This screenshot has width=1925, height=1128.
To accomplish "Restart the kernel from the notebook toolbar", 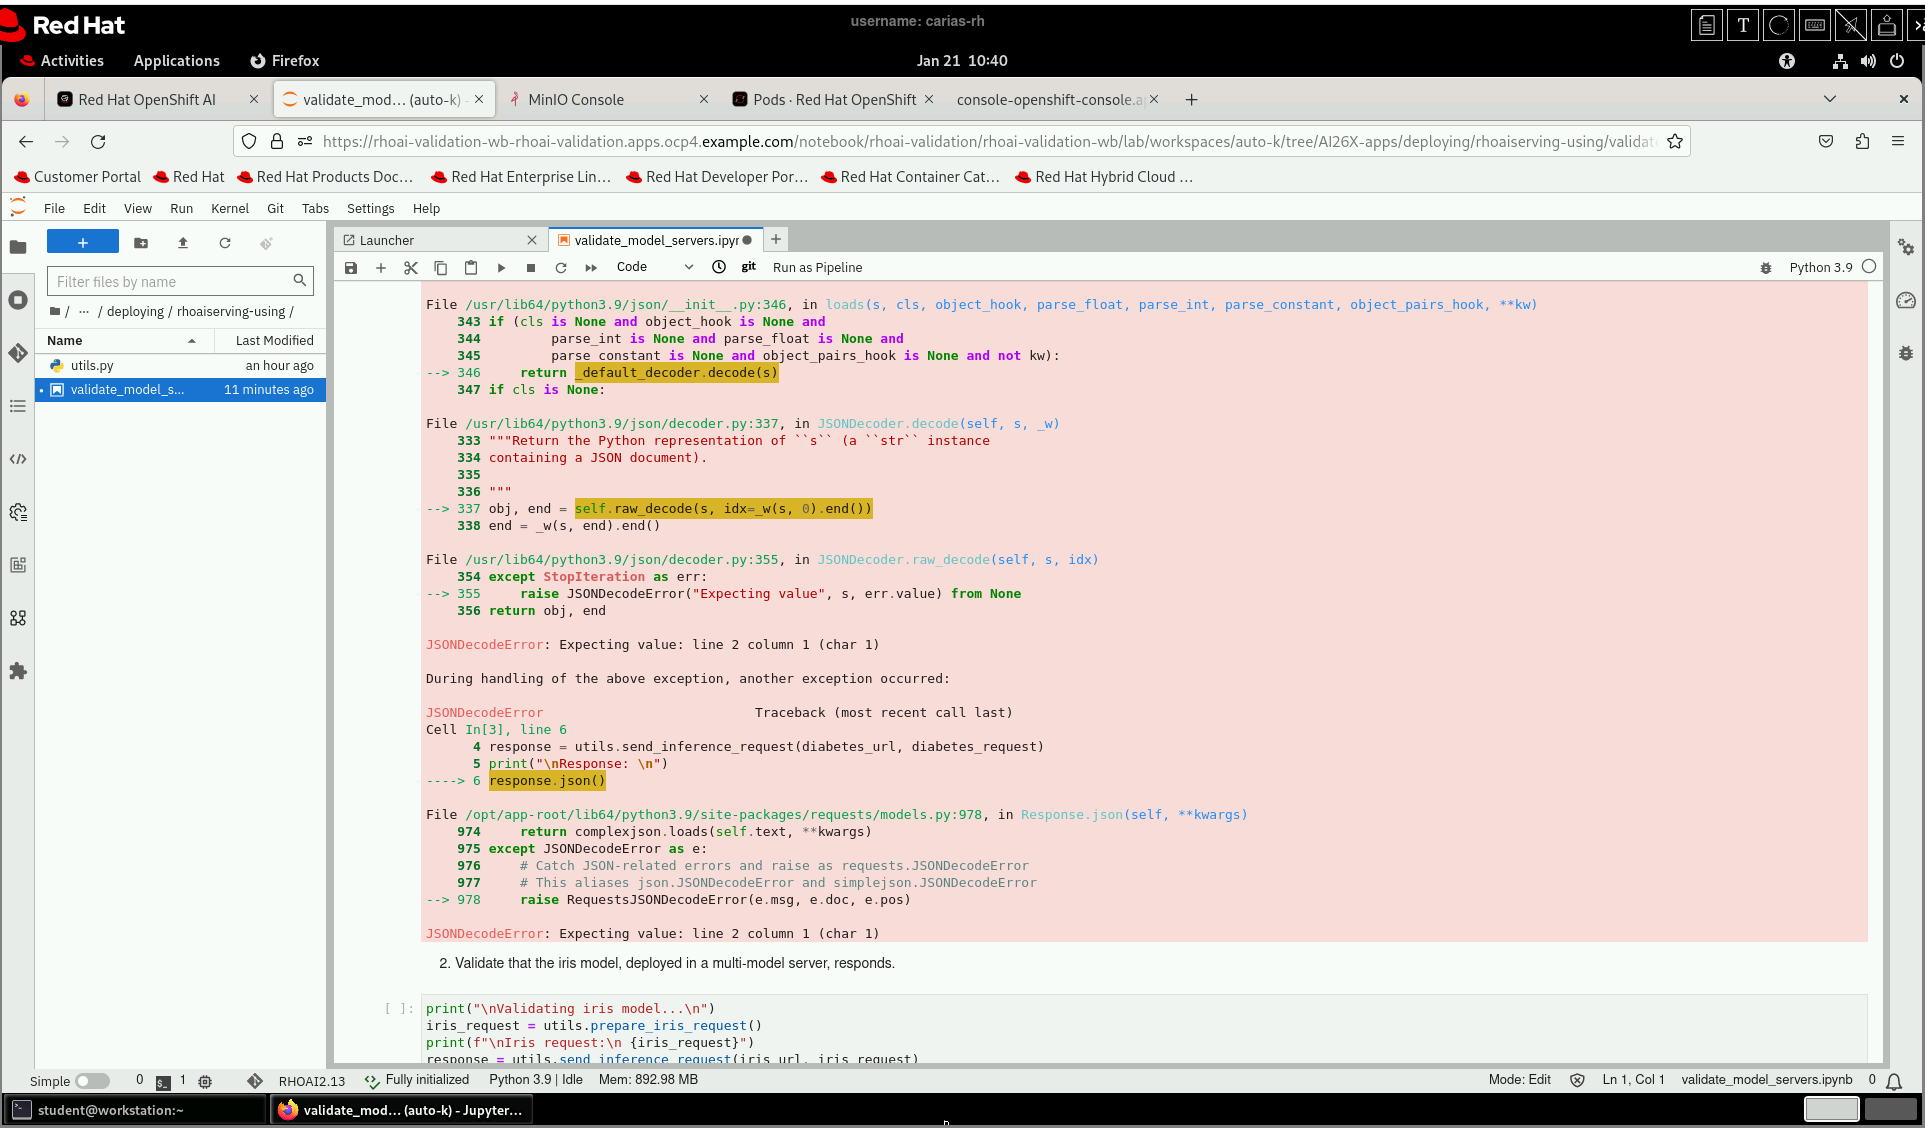I will tap(561, 268).
